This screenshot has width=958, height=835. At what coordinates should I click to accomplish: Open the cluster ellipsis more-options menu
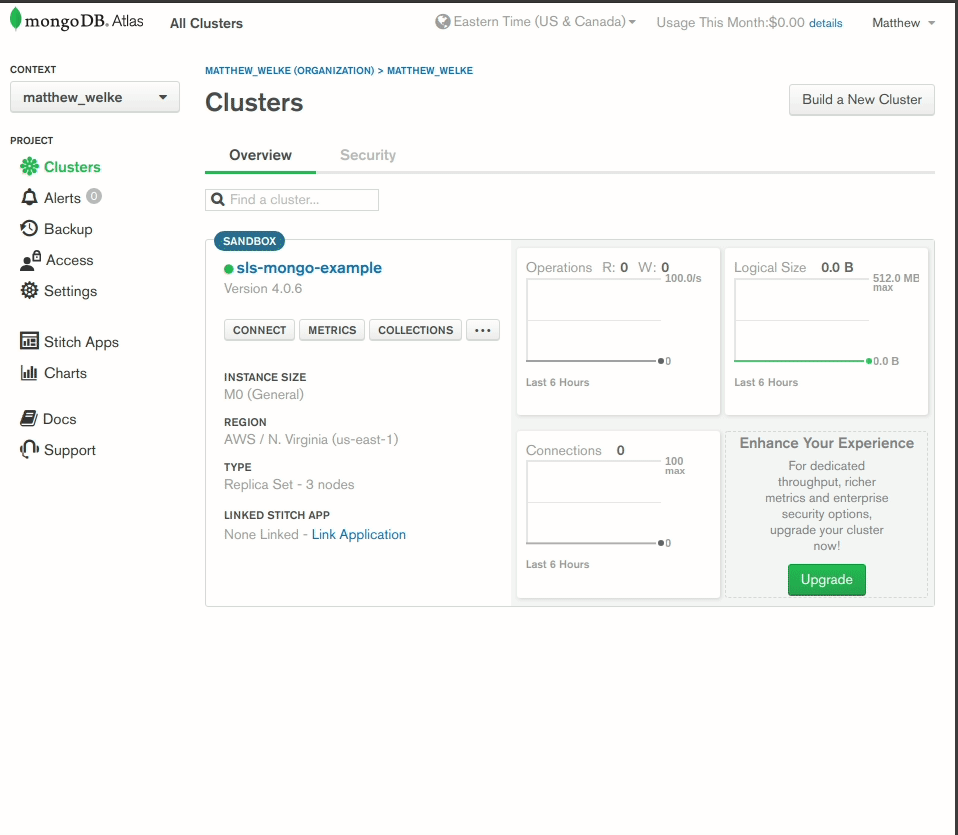(x=483, y=330)
